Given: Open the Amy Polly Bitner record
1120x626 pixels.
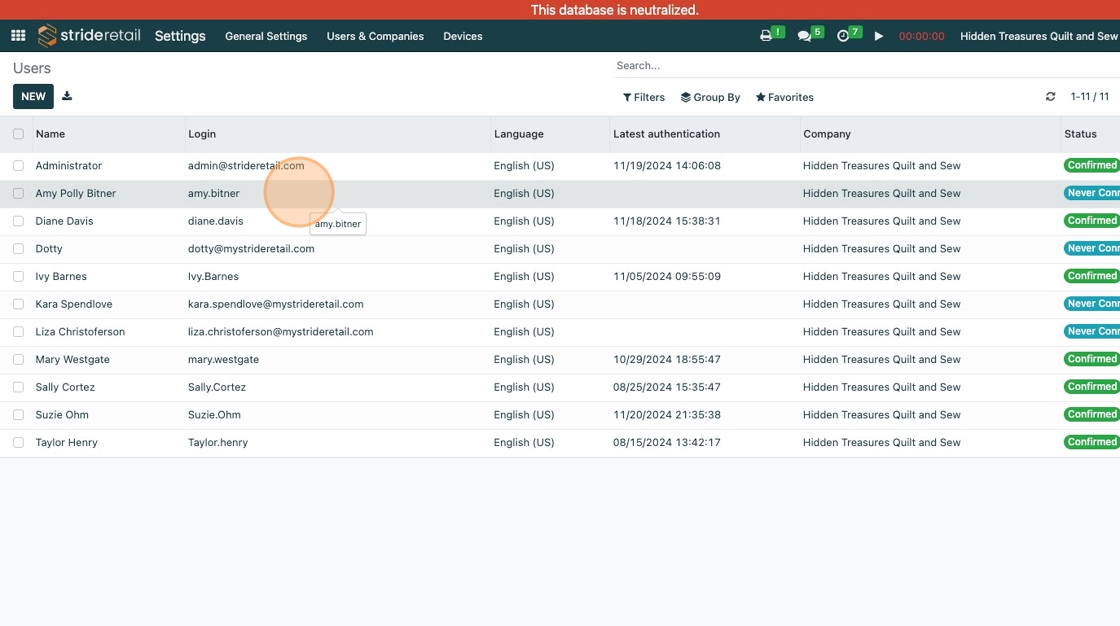Looking at the screenshot, I should point(76,193).
